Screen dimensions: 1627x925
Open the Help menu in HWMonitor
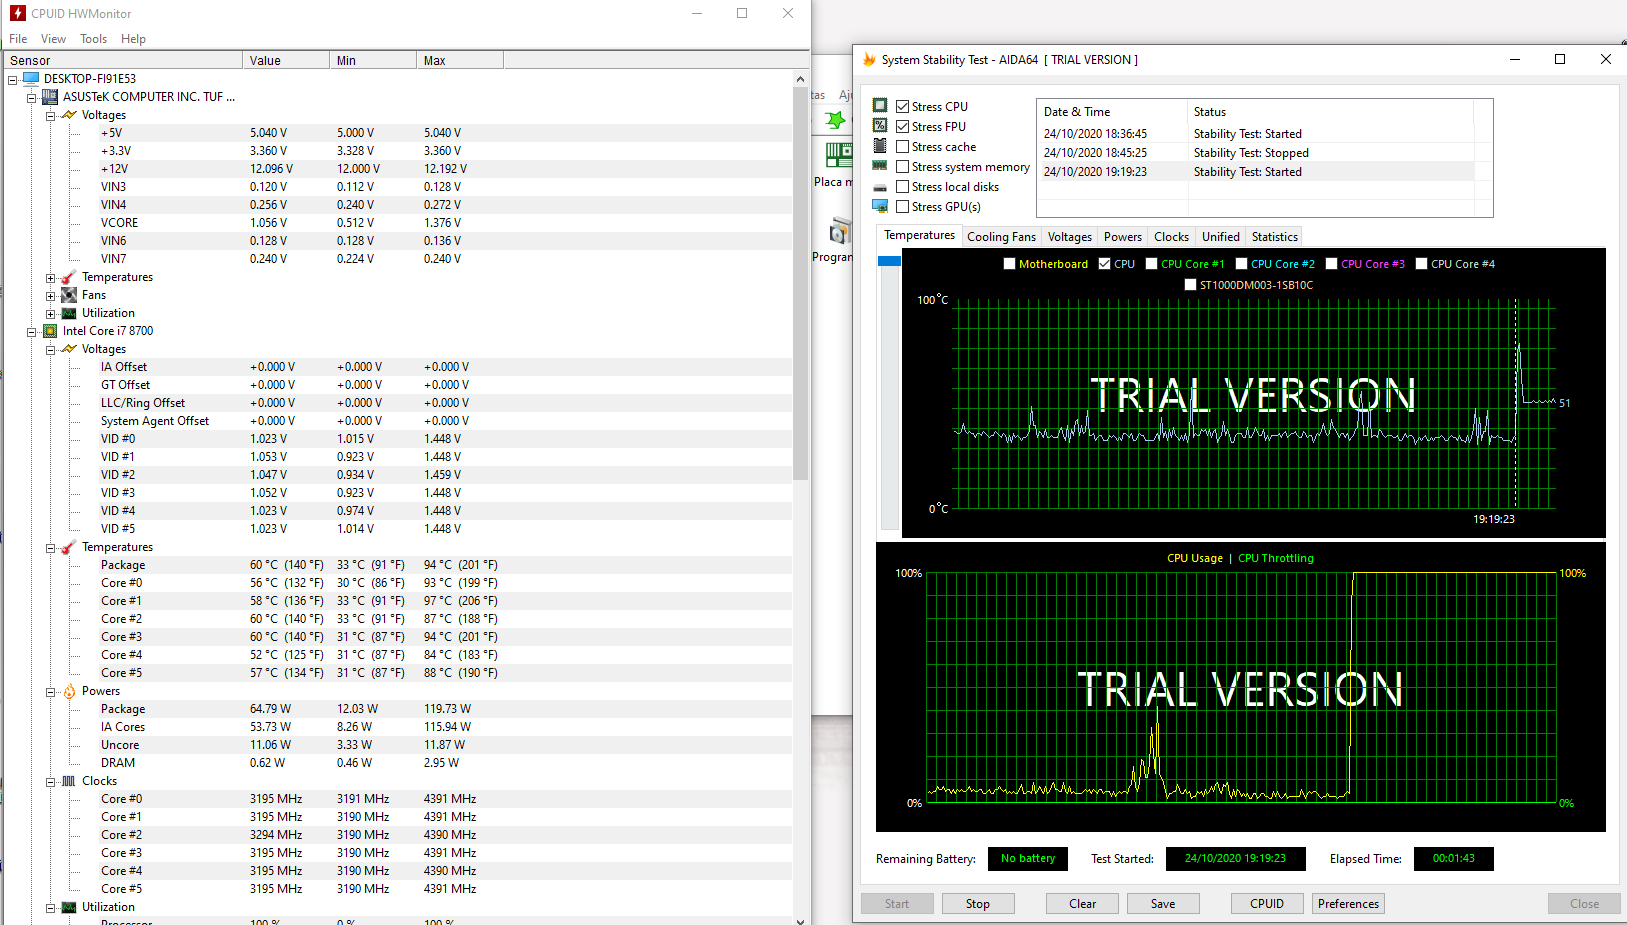coord(133,39)
